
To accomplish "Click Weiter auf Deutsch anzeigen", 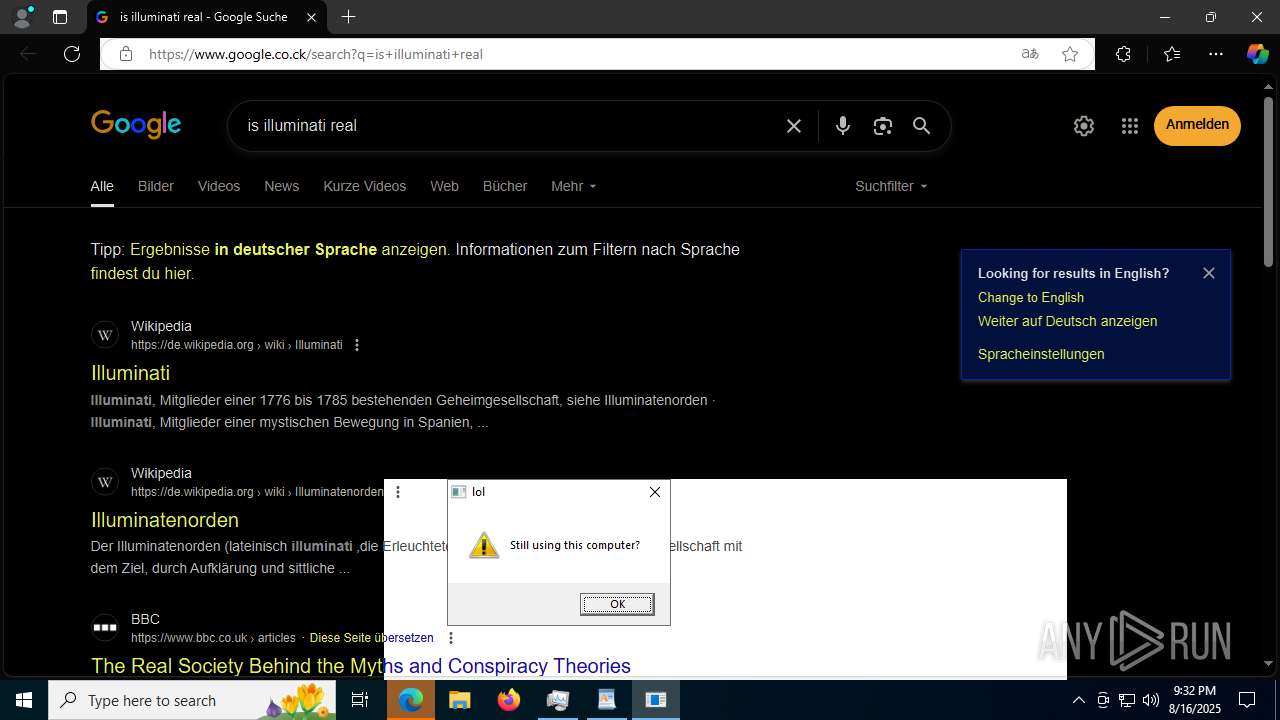I will coord(1067,321).
